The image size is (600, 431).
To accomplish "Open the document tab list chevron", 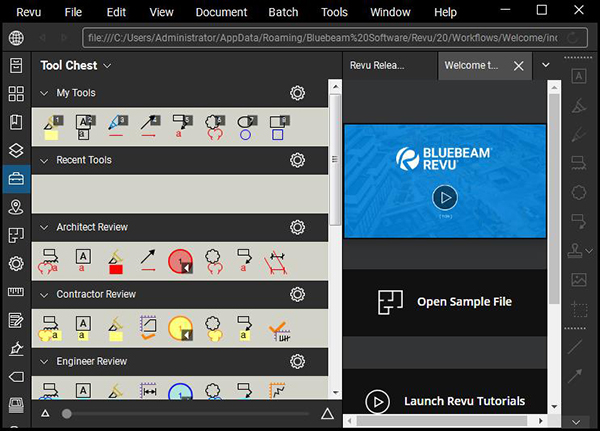I will [546, 65].
